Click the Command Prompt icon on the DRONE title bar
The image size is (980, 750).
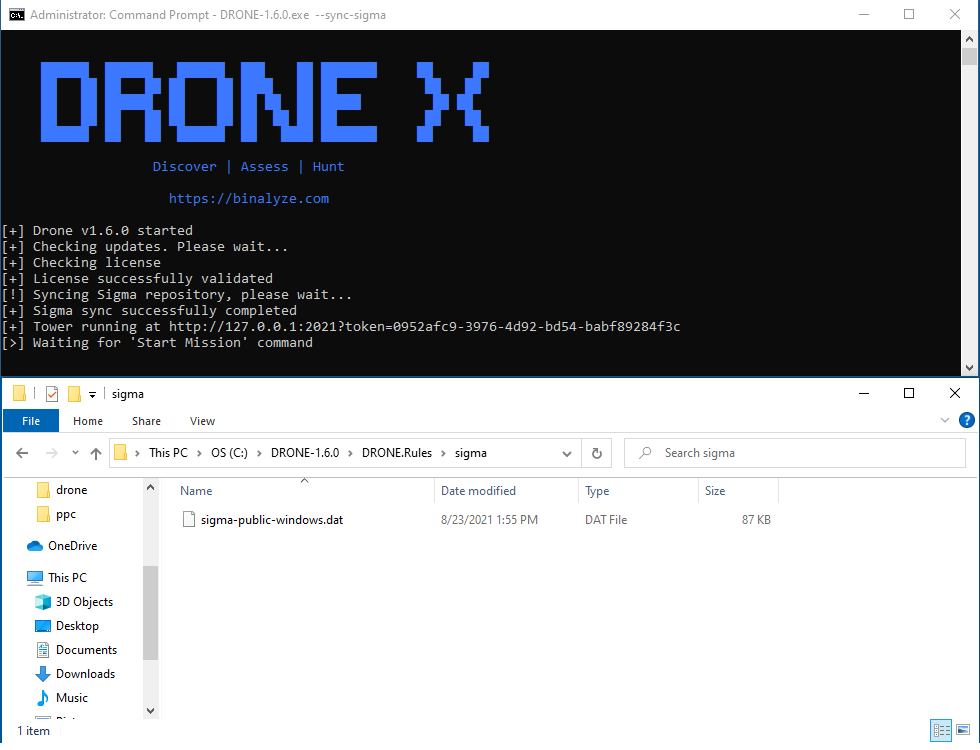[15, 14]
